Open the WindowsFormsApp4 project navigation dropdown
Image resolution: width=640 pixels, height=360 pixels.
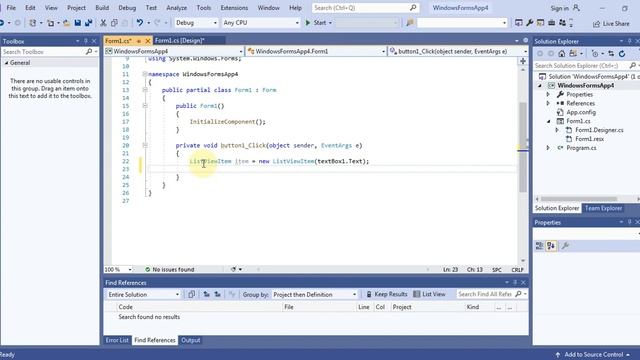point(174,51)
